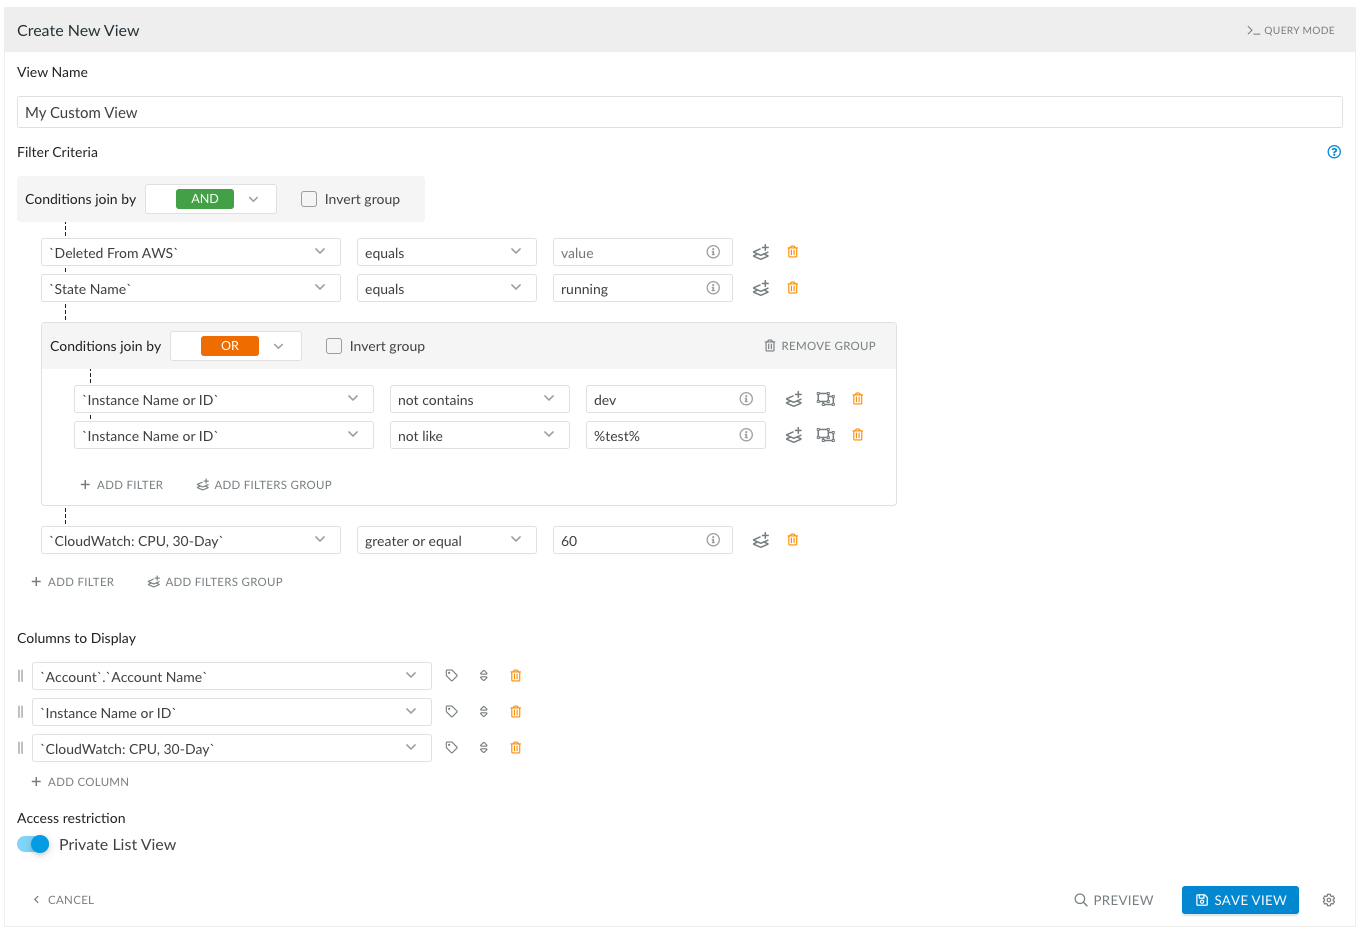Image resolution: width=1361 pixels, height=932 pixels.
Task: Open Instance Name or ID column dropdown
Action: pos(232,712)
